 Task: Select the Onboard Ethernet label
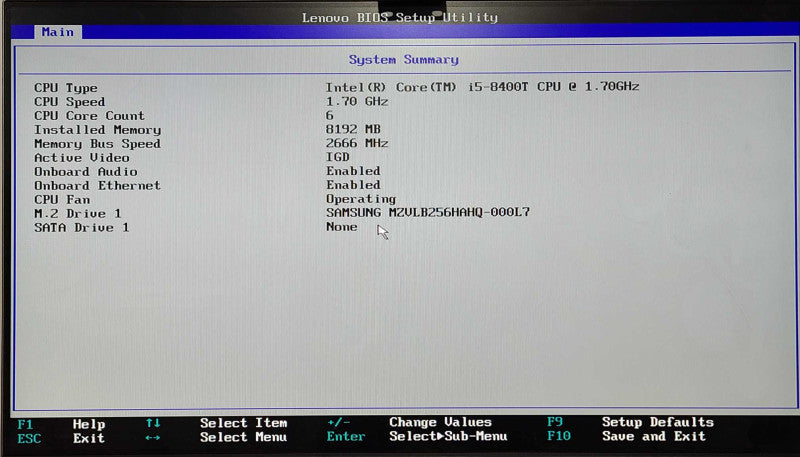coord(97,186)
